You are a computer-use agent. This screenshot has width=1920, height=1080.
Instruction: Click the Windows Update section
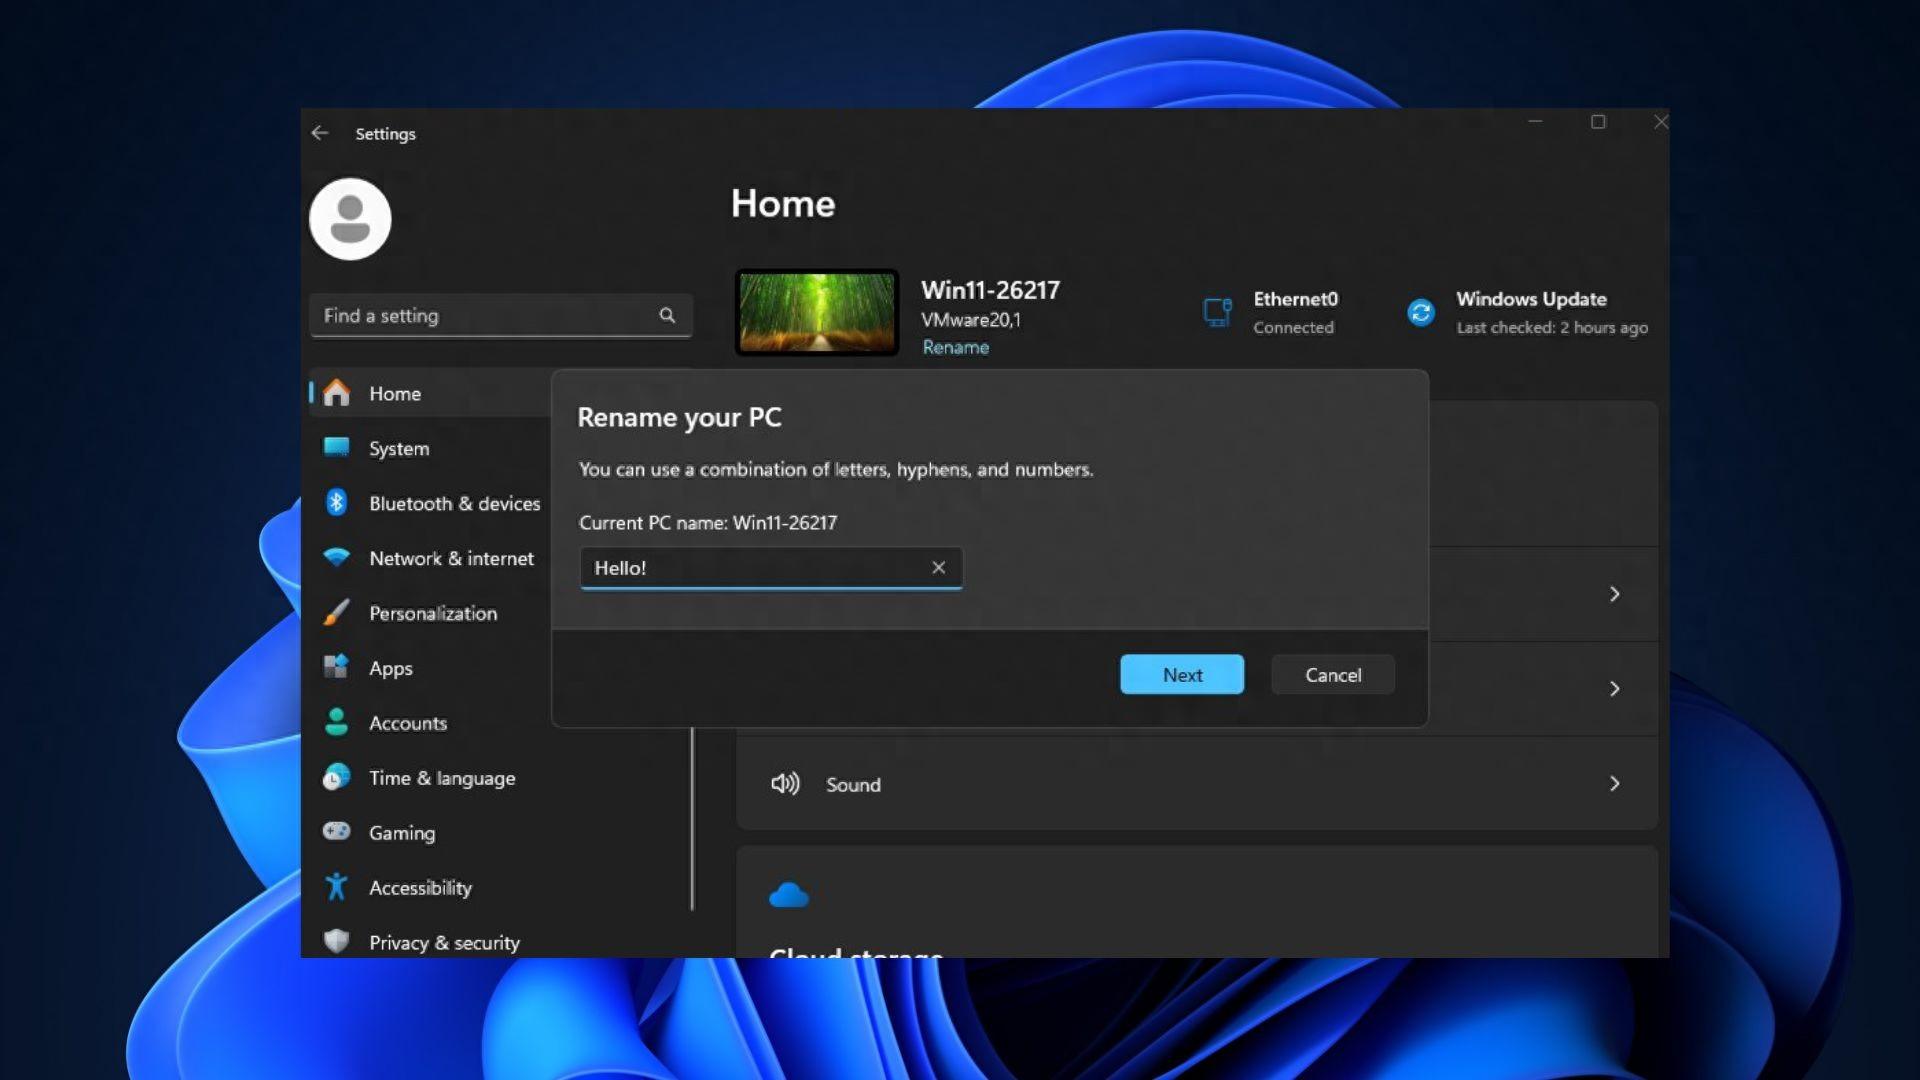pos(1530,311)
